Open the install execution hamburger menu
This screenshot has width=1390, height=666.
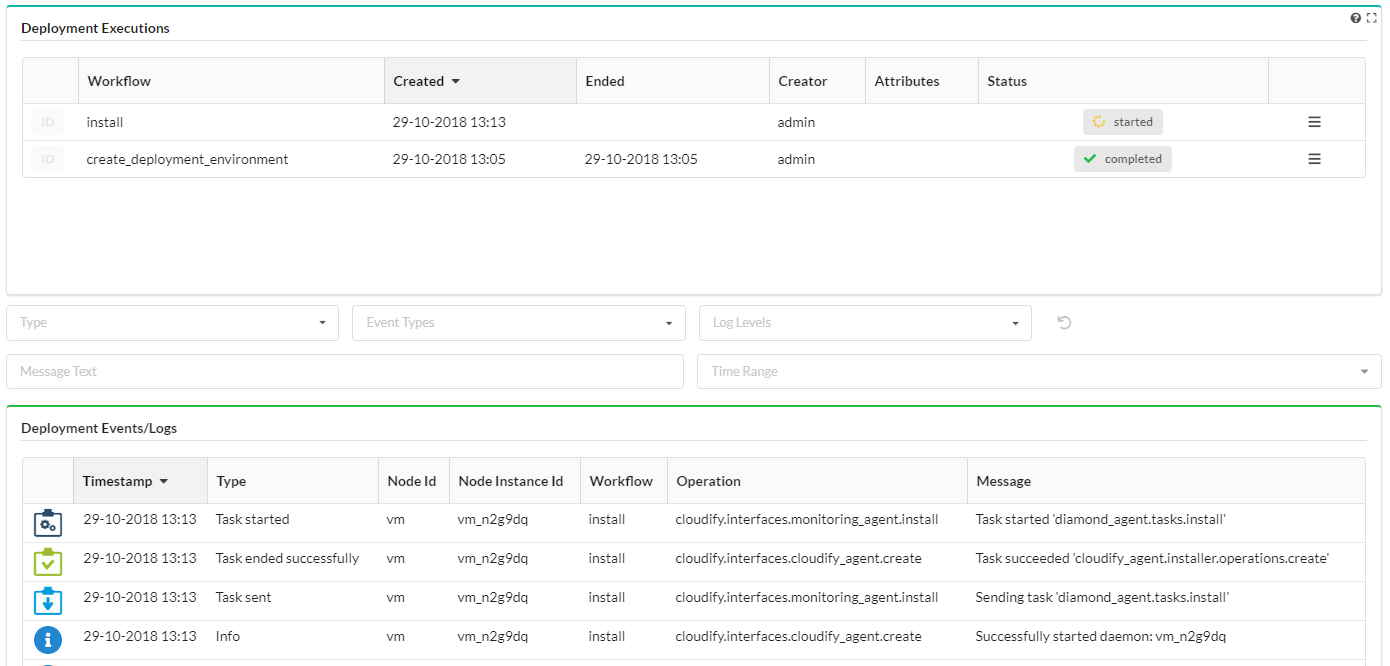(1315, 122)
